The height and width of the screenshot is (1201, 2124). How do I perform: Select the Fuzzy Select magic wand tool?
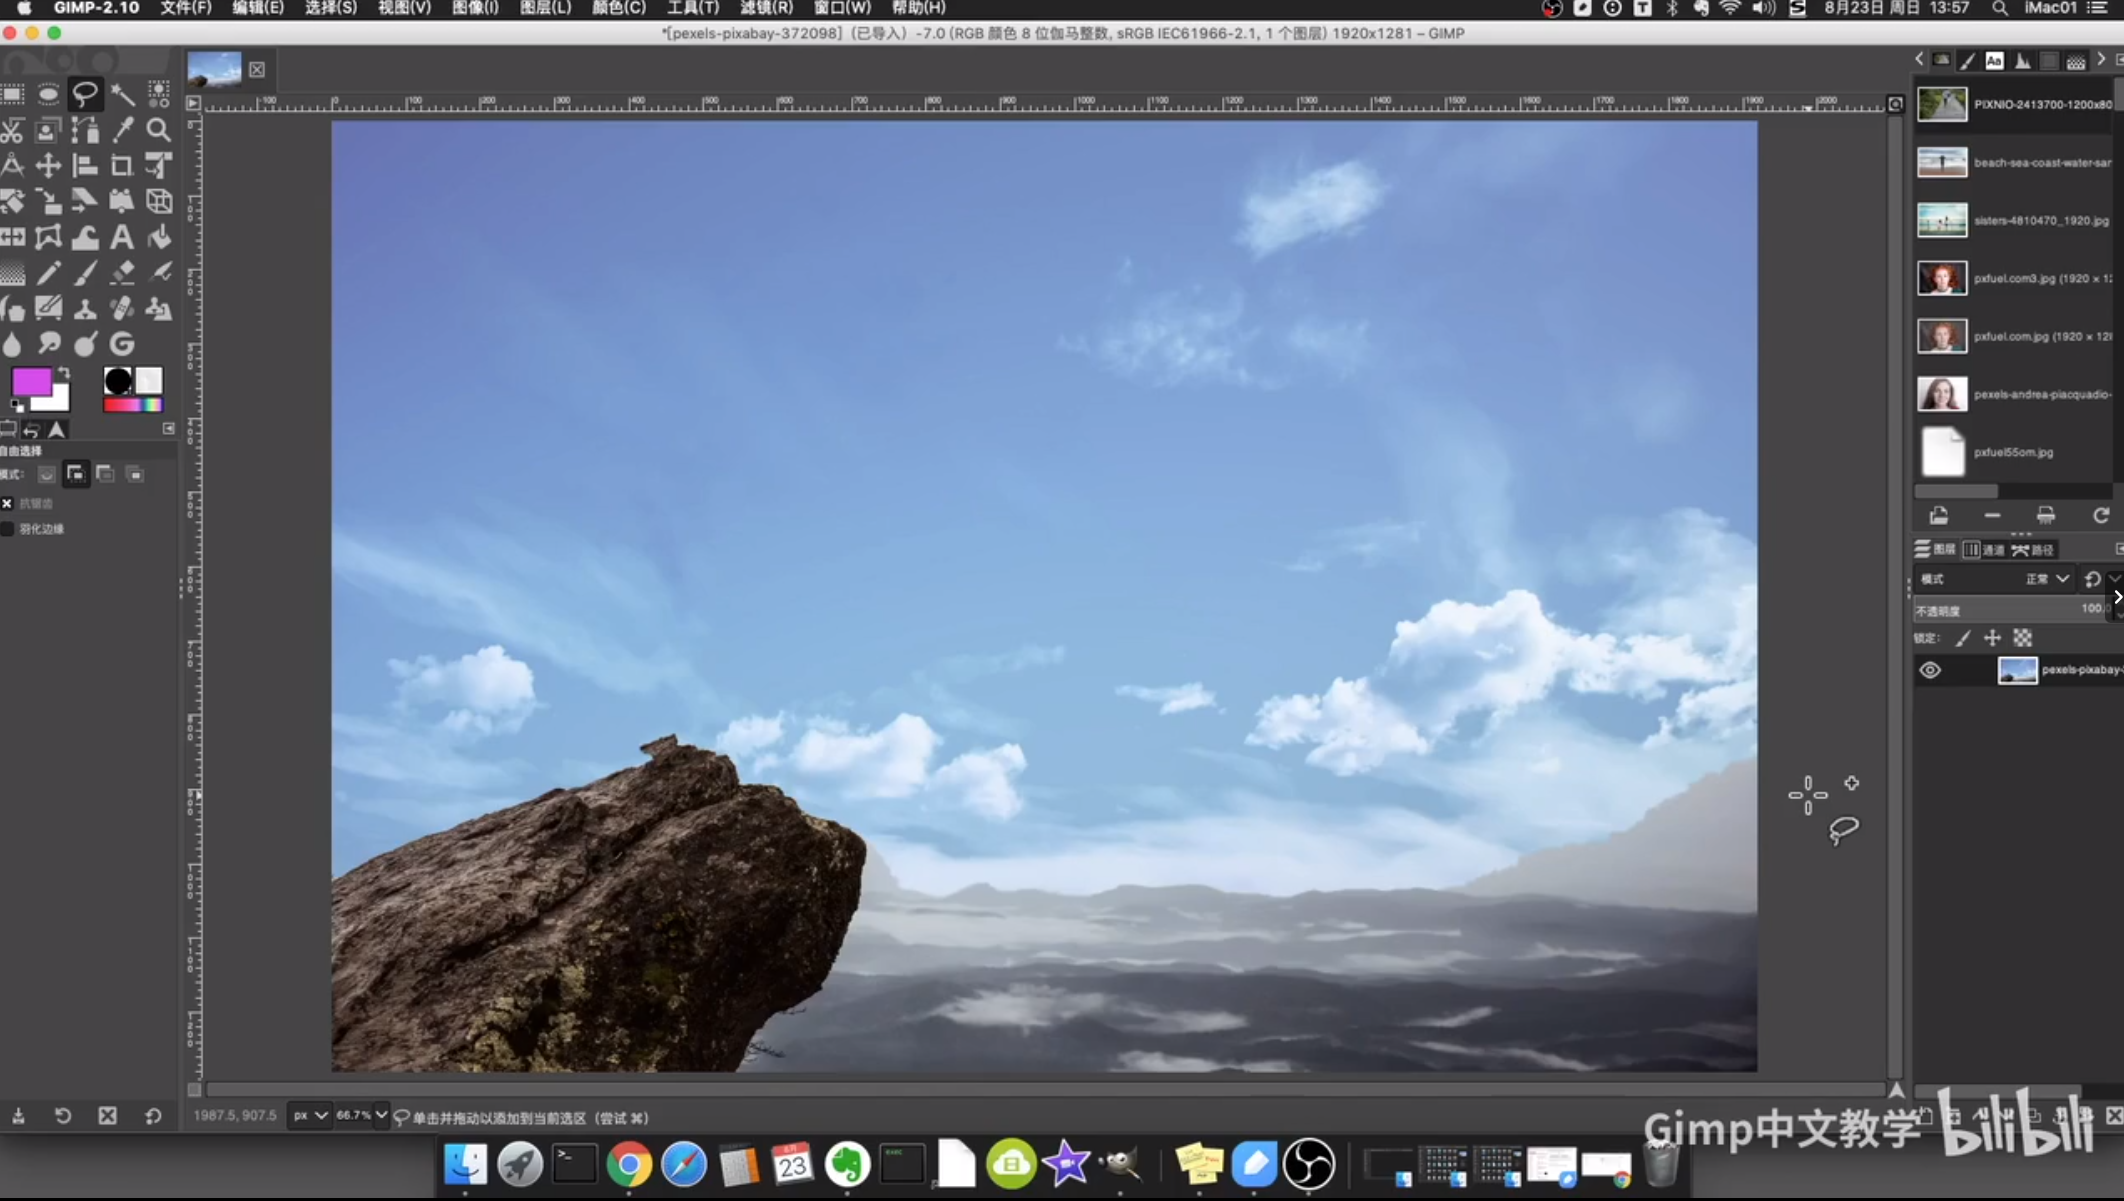tap(122, 94)
